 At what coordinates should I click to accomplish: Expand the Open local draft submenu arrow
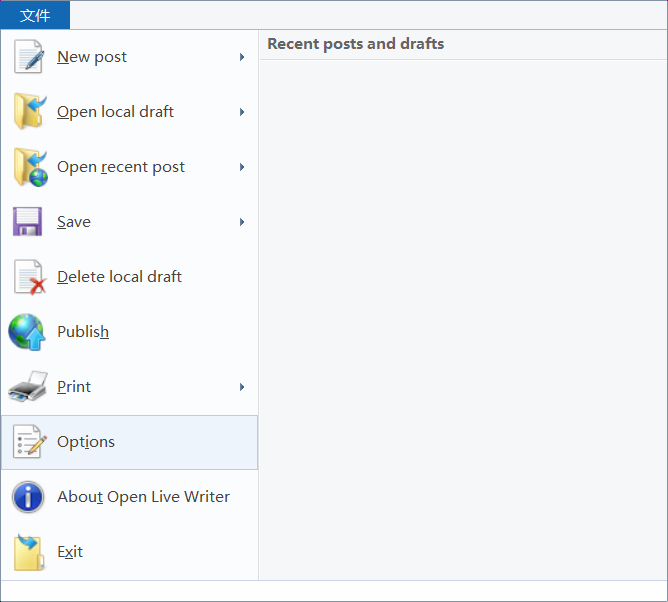click(242, 112)
